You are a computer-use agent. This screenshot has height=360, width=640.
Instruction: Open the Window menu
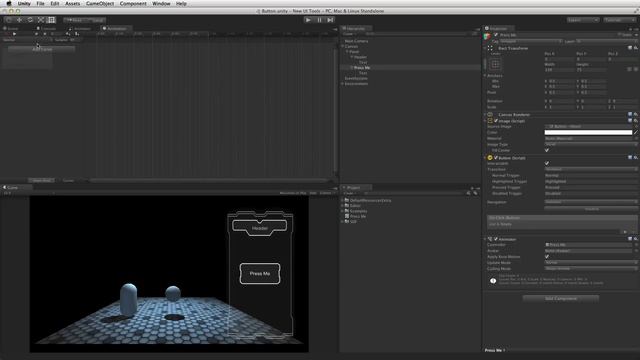(x=161, y=4)
